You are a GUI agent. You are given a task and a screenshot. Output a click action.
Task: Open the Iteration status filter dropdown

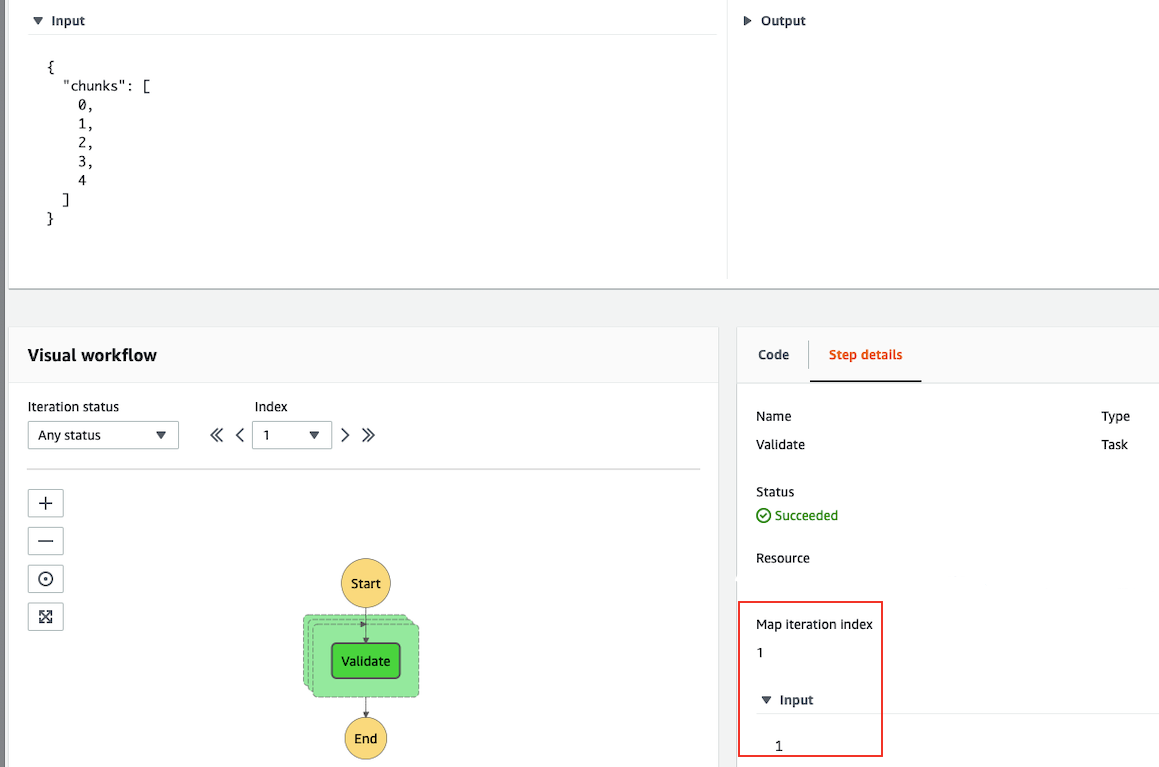(103, 435)
